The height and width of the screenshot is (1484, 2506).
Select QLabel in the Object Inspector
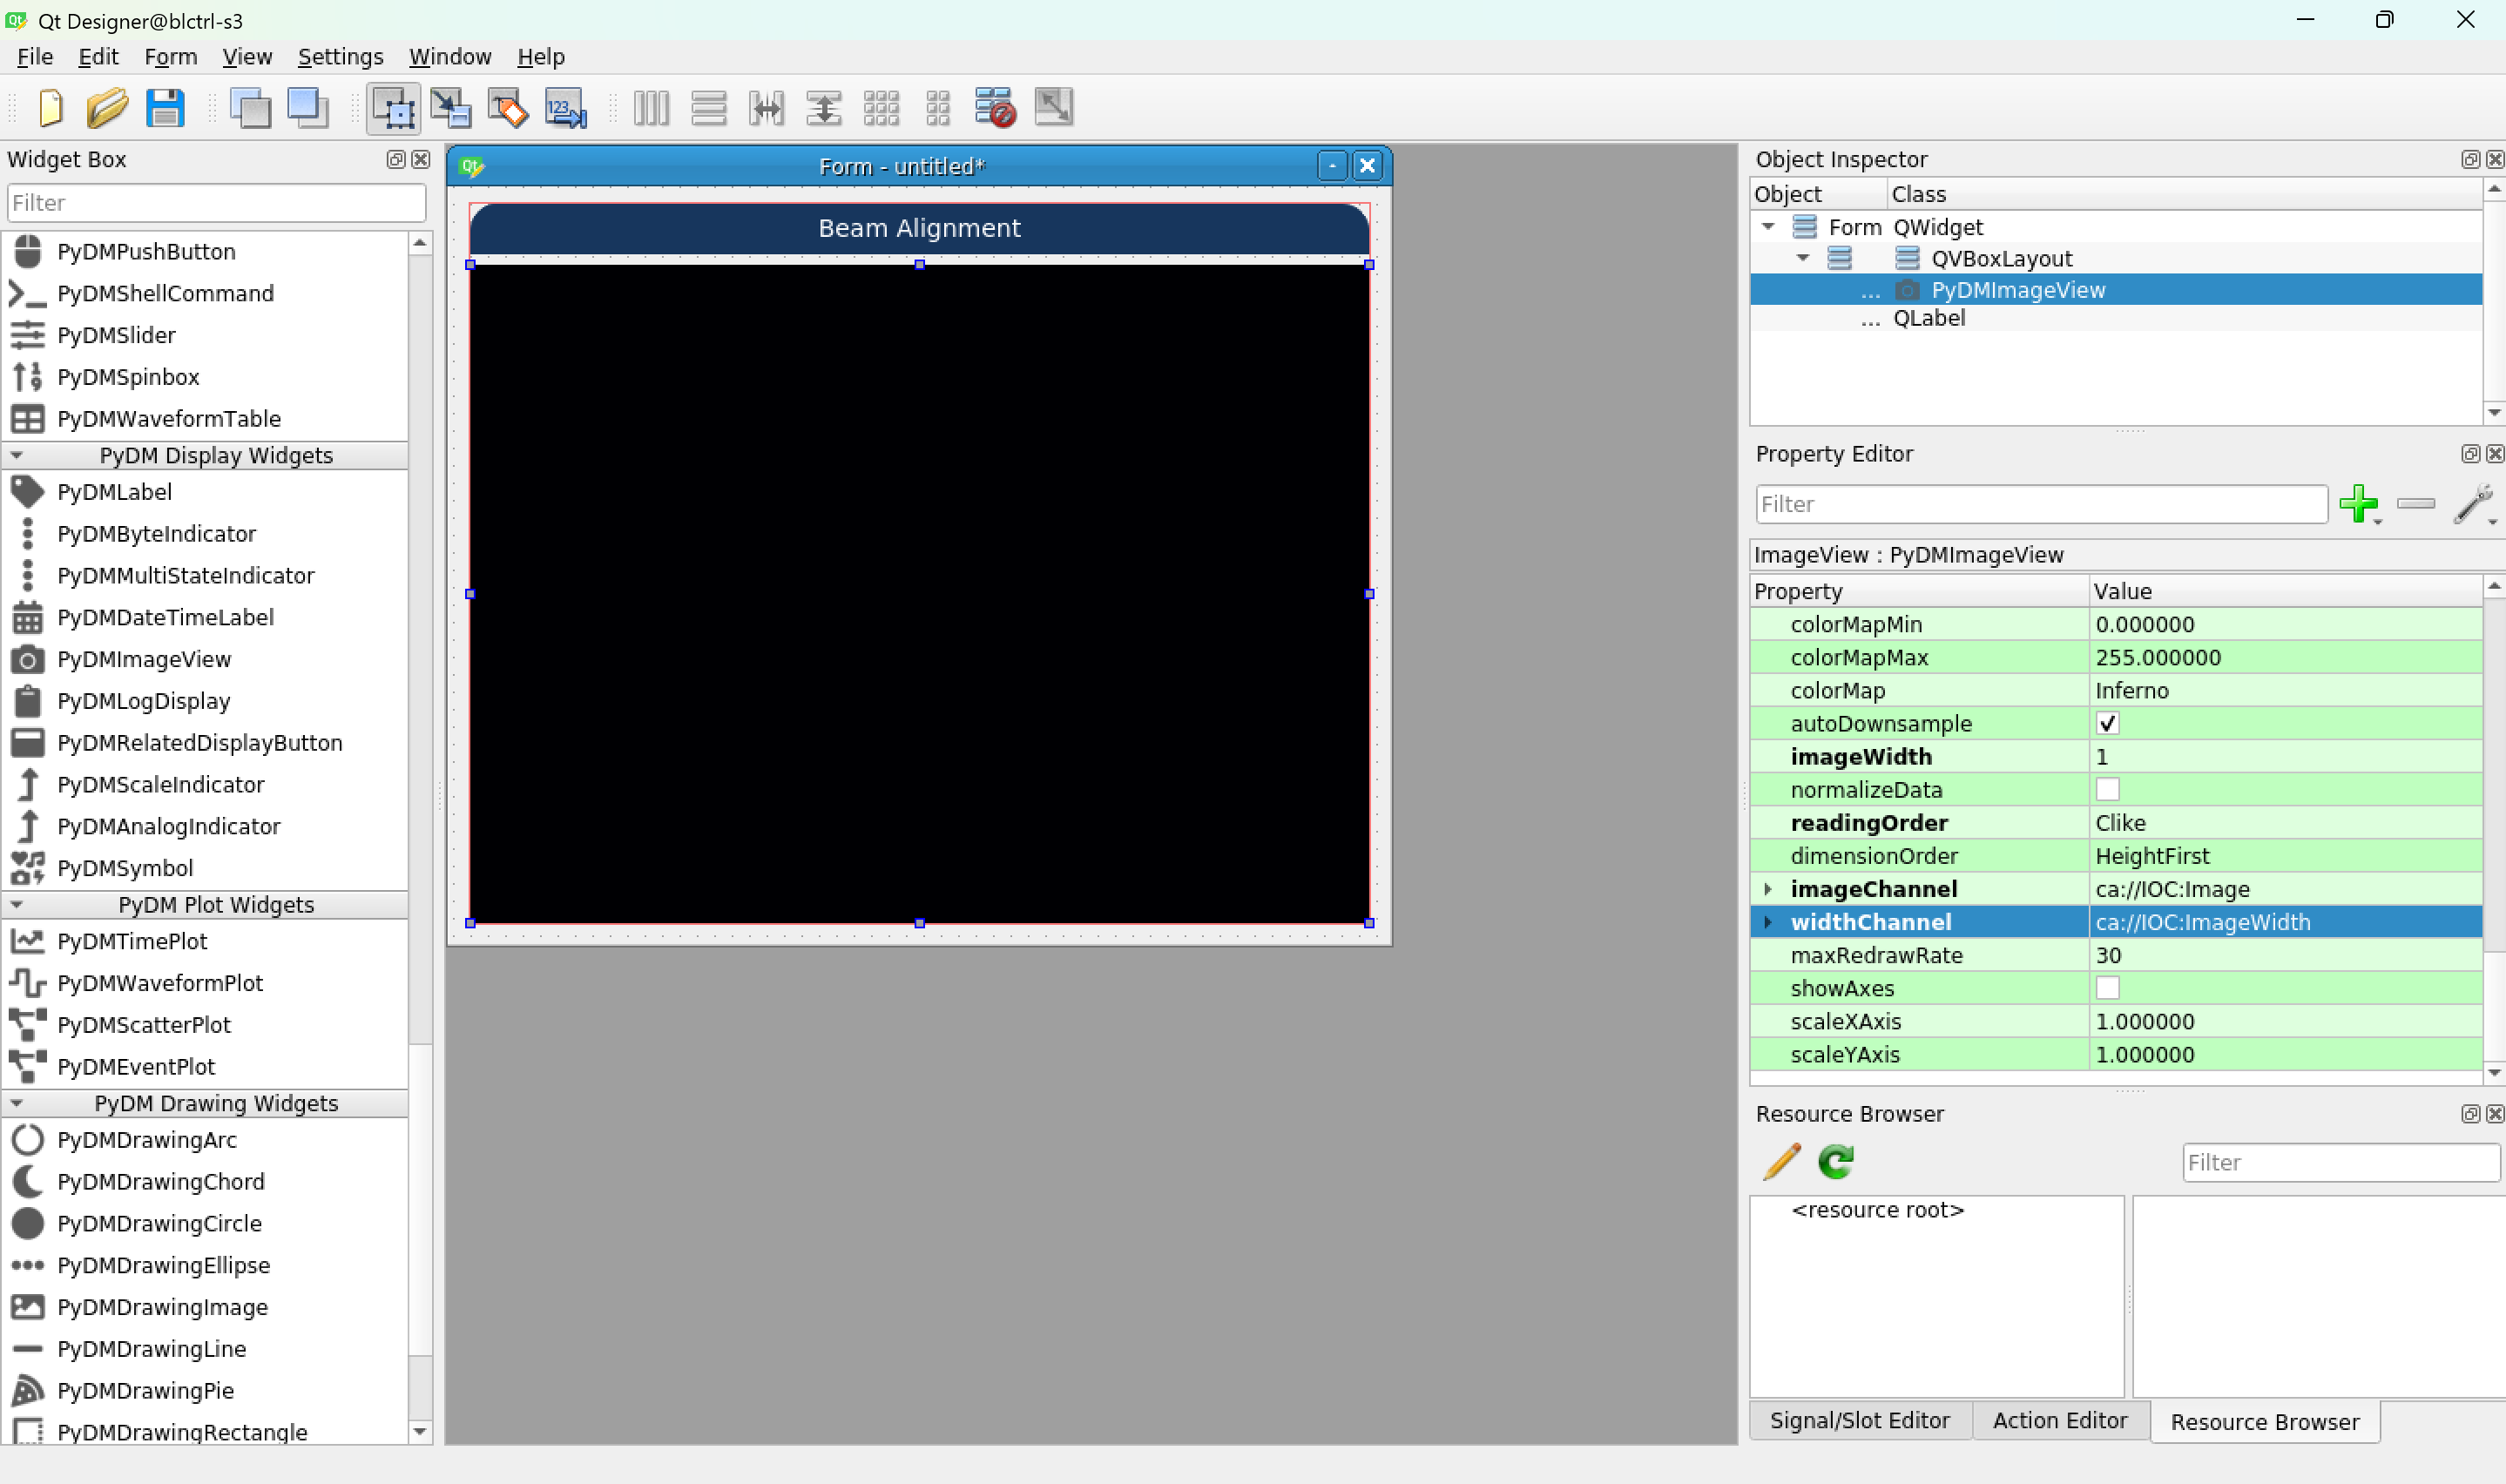pos(1928,318)
